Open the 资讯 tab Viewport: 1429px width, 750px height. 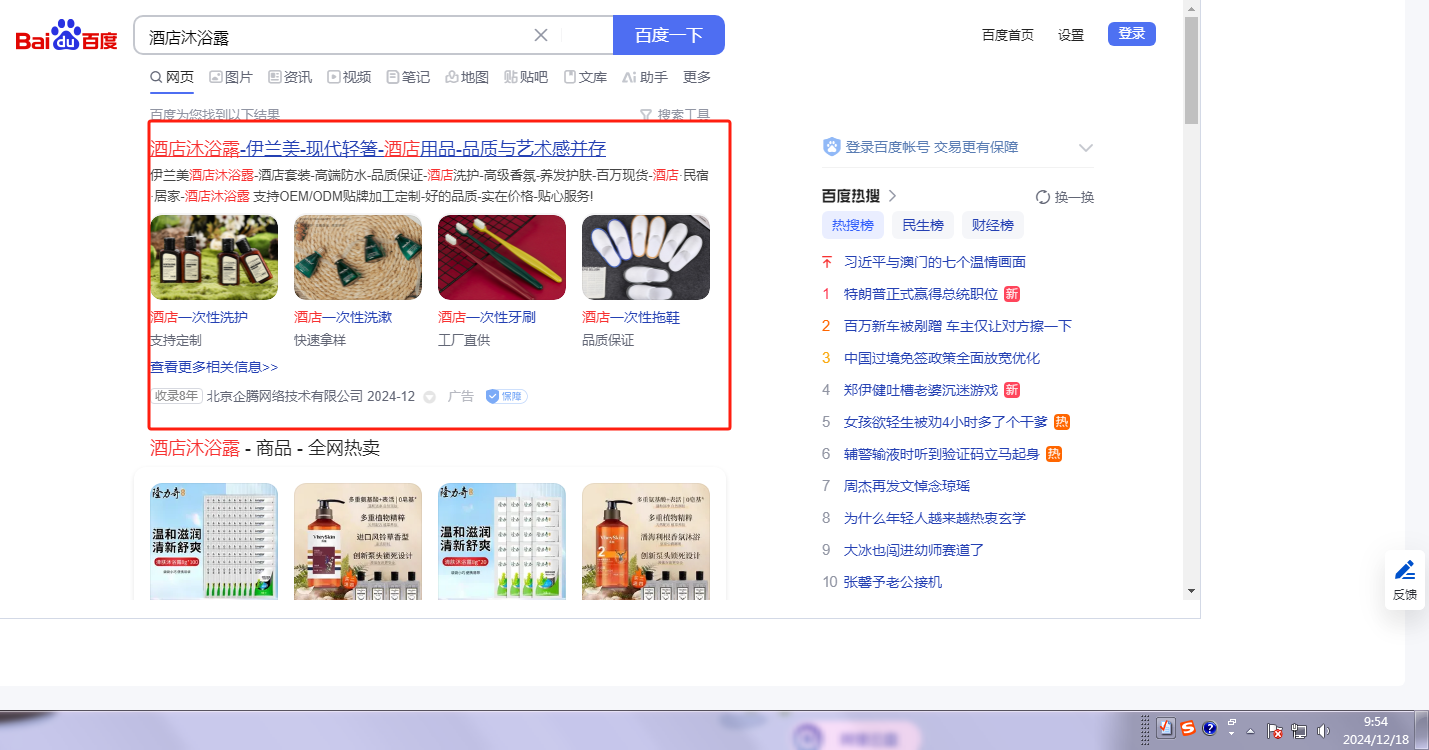coord(290,77)
